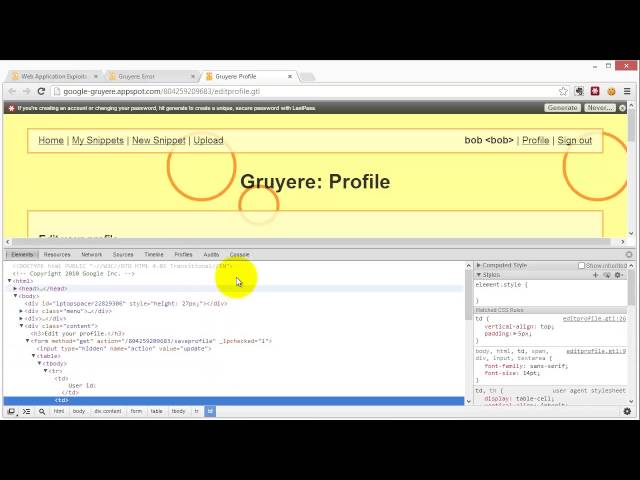Image resolution: width=640 pixels, height=480 pixels.
Task: Close the DevTools panel
Action: [629, 254]
